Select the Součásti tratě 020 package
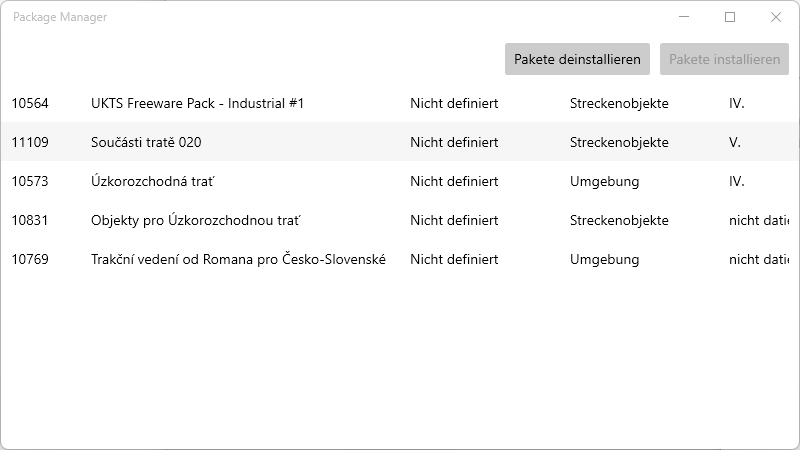Screen dimensions: 800x450 point(146,142)
